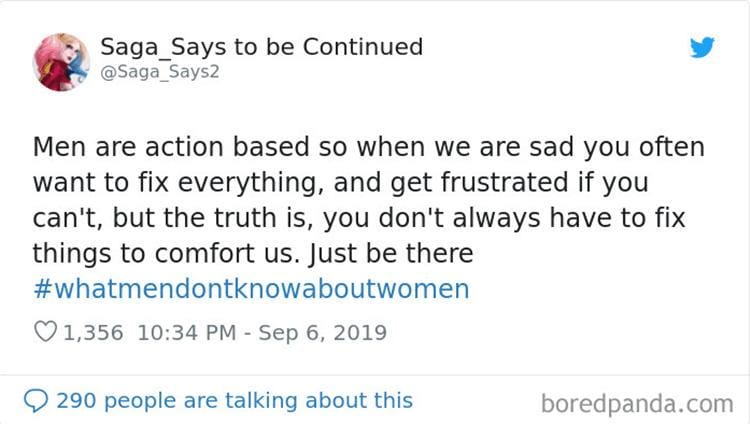Click the Twitter bird logo
Image resolution: width=750 pixels, height=424 pixels.
[x=703, y=47]
